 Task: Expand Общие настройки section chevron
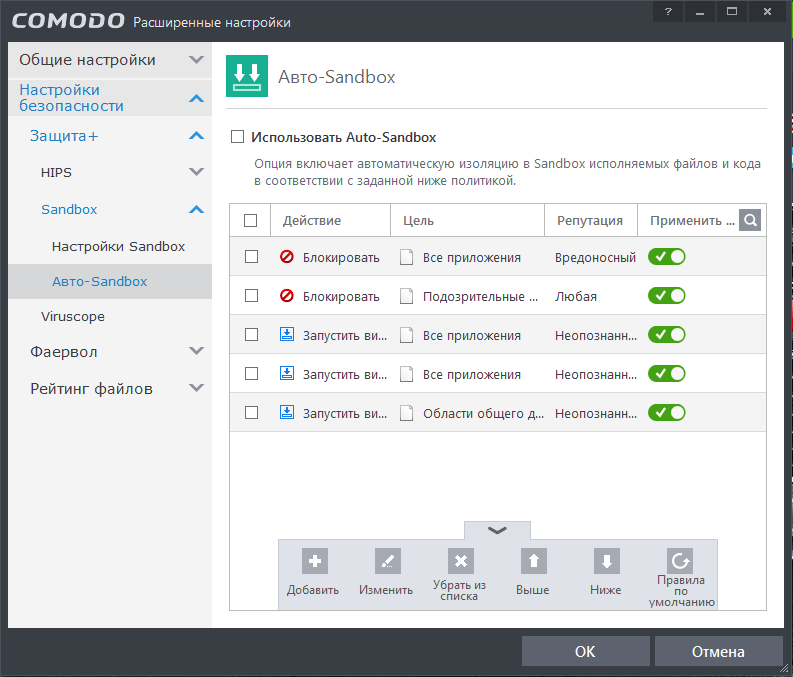pos(196,60)
